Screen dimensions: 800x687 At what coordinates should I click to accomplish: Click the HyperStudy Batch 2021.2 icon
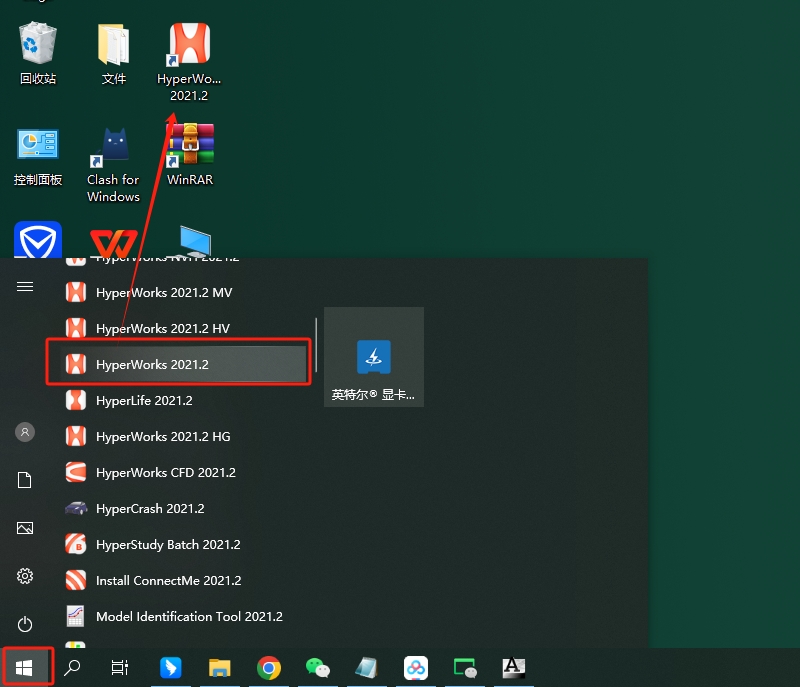(x=76, y=544)
